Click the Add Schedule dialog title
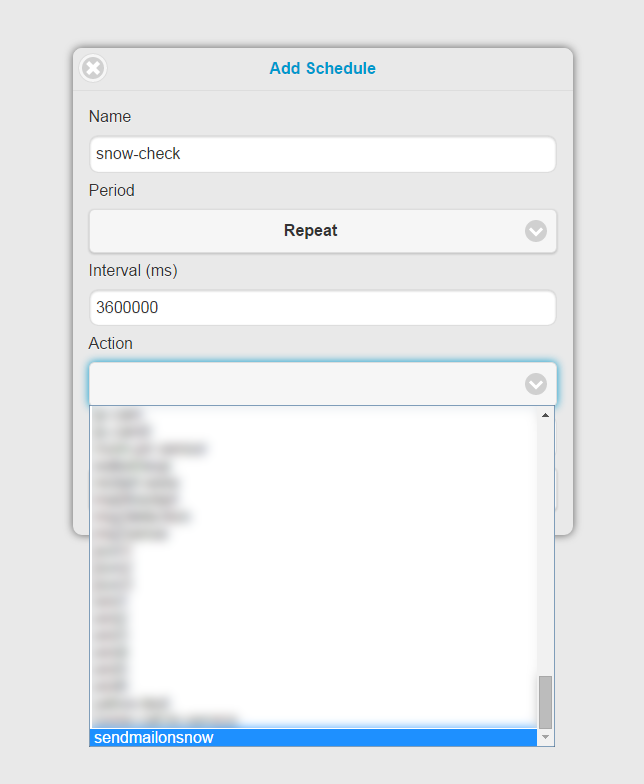The height and width of the screenshot is (784, 644). pos(322,68)
